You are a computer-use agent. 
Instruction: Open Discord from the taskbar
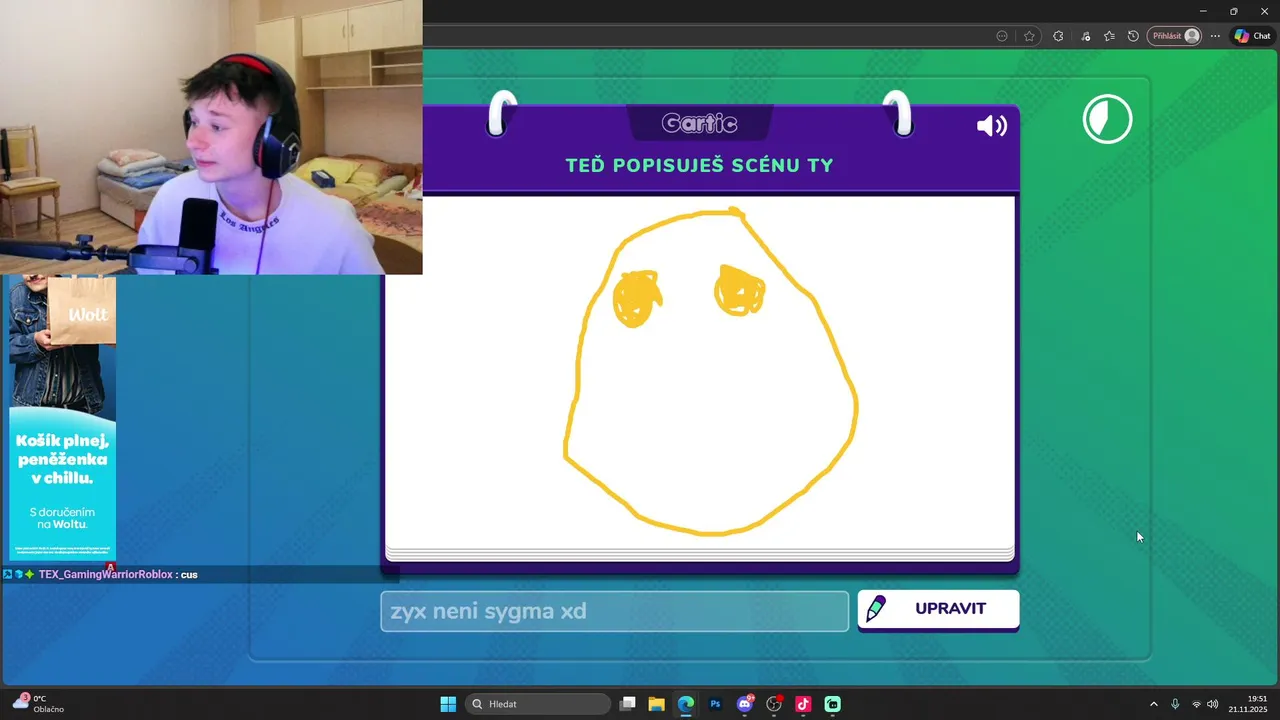point(745,704)
